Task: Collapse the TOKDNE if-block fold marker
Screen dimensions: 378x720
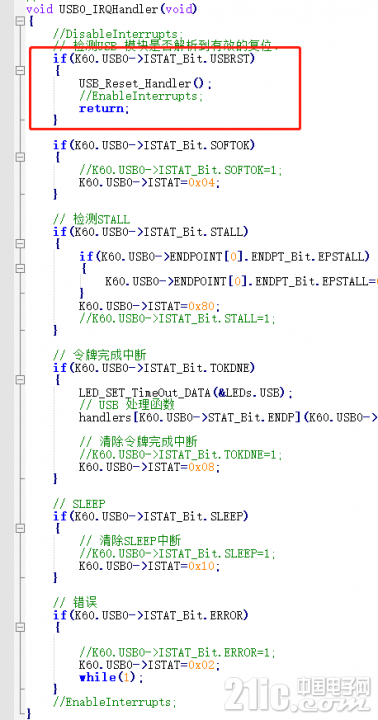Action: click(x=19, y=380)
